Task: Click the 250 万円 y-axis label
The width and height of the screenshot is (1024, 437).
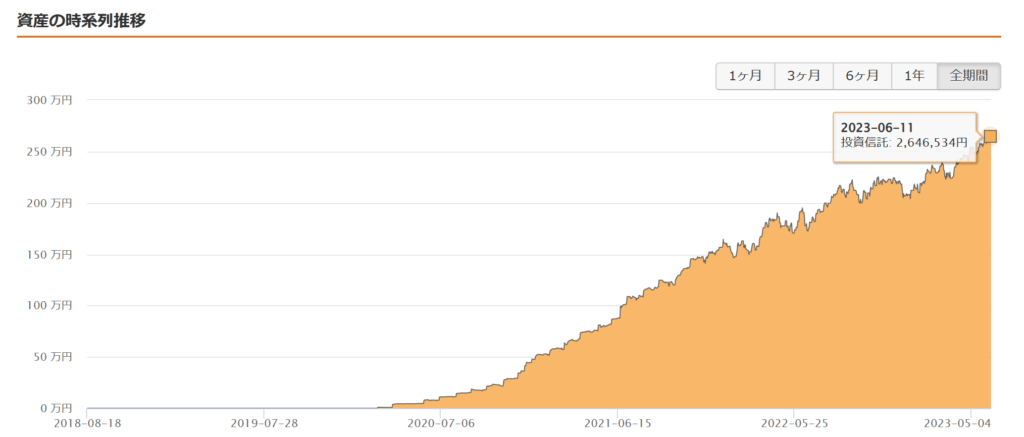Action: pyautogui.click(x=52, y=152)
